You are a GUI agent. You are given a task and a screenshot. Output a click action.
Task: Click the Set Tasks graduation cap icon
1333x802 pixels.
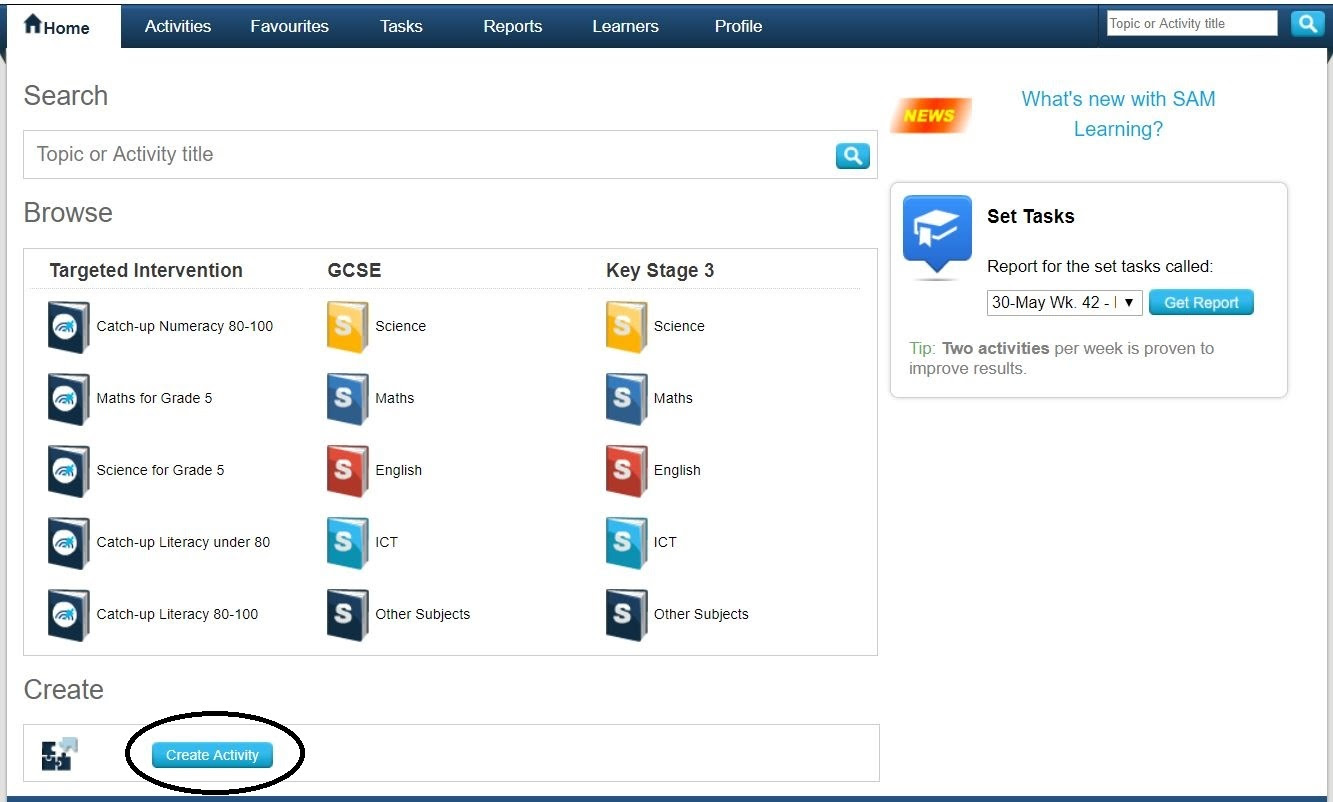pyautogui.click(x=937, y=236)
